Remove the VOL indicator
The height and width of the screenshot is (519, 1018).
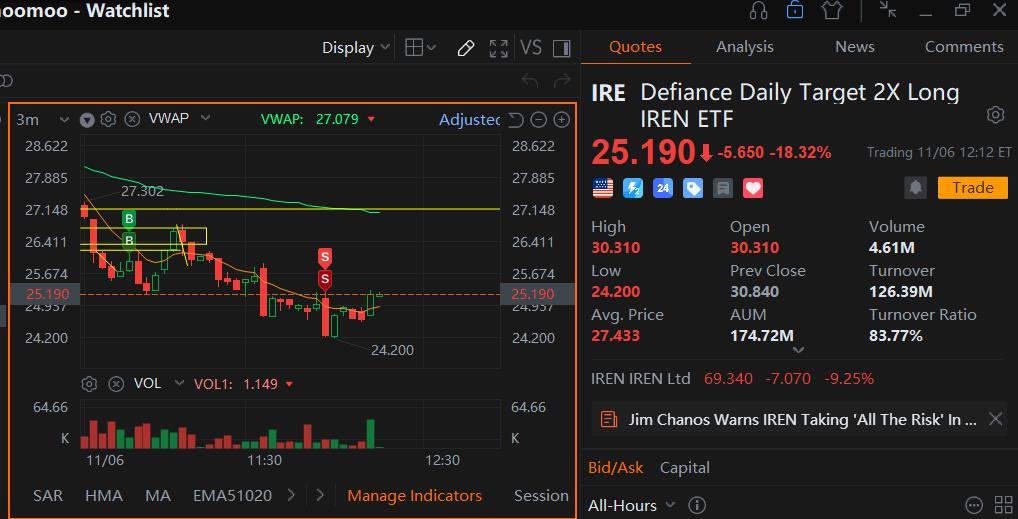pyautogui.click(x=116, y=384)
